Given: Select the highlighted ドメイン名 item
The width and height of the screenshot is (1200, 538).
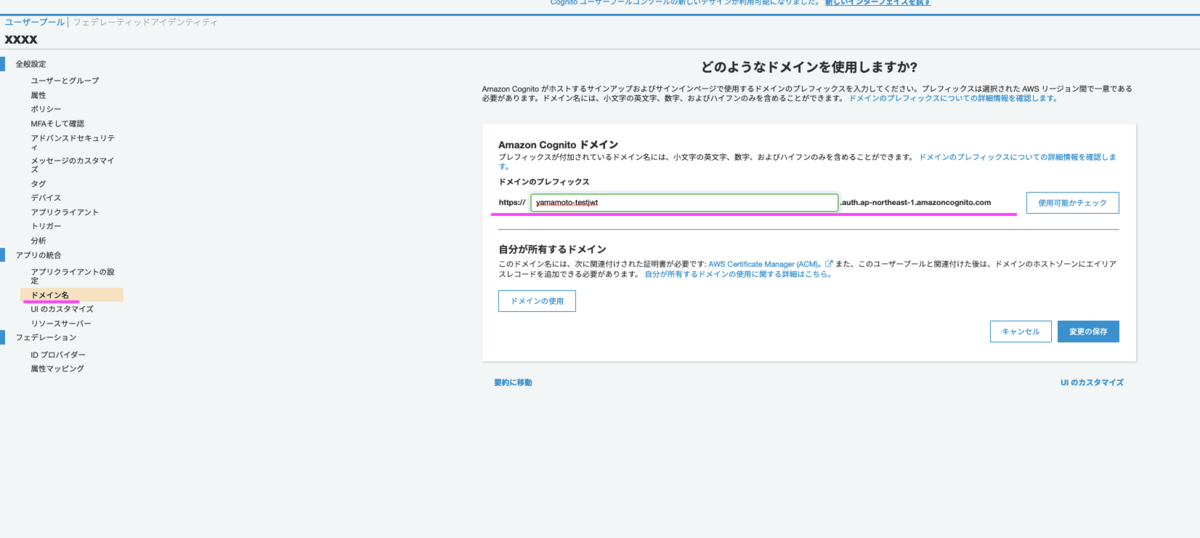Looking at the screenshot, I should pyautogui.click(x=72, y=295).
